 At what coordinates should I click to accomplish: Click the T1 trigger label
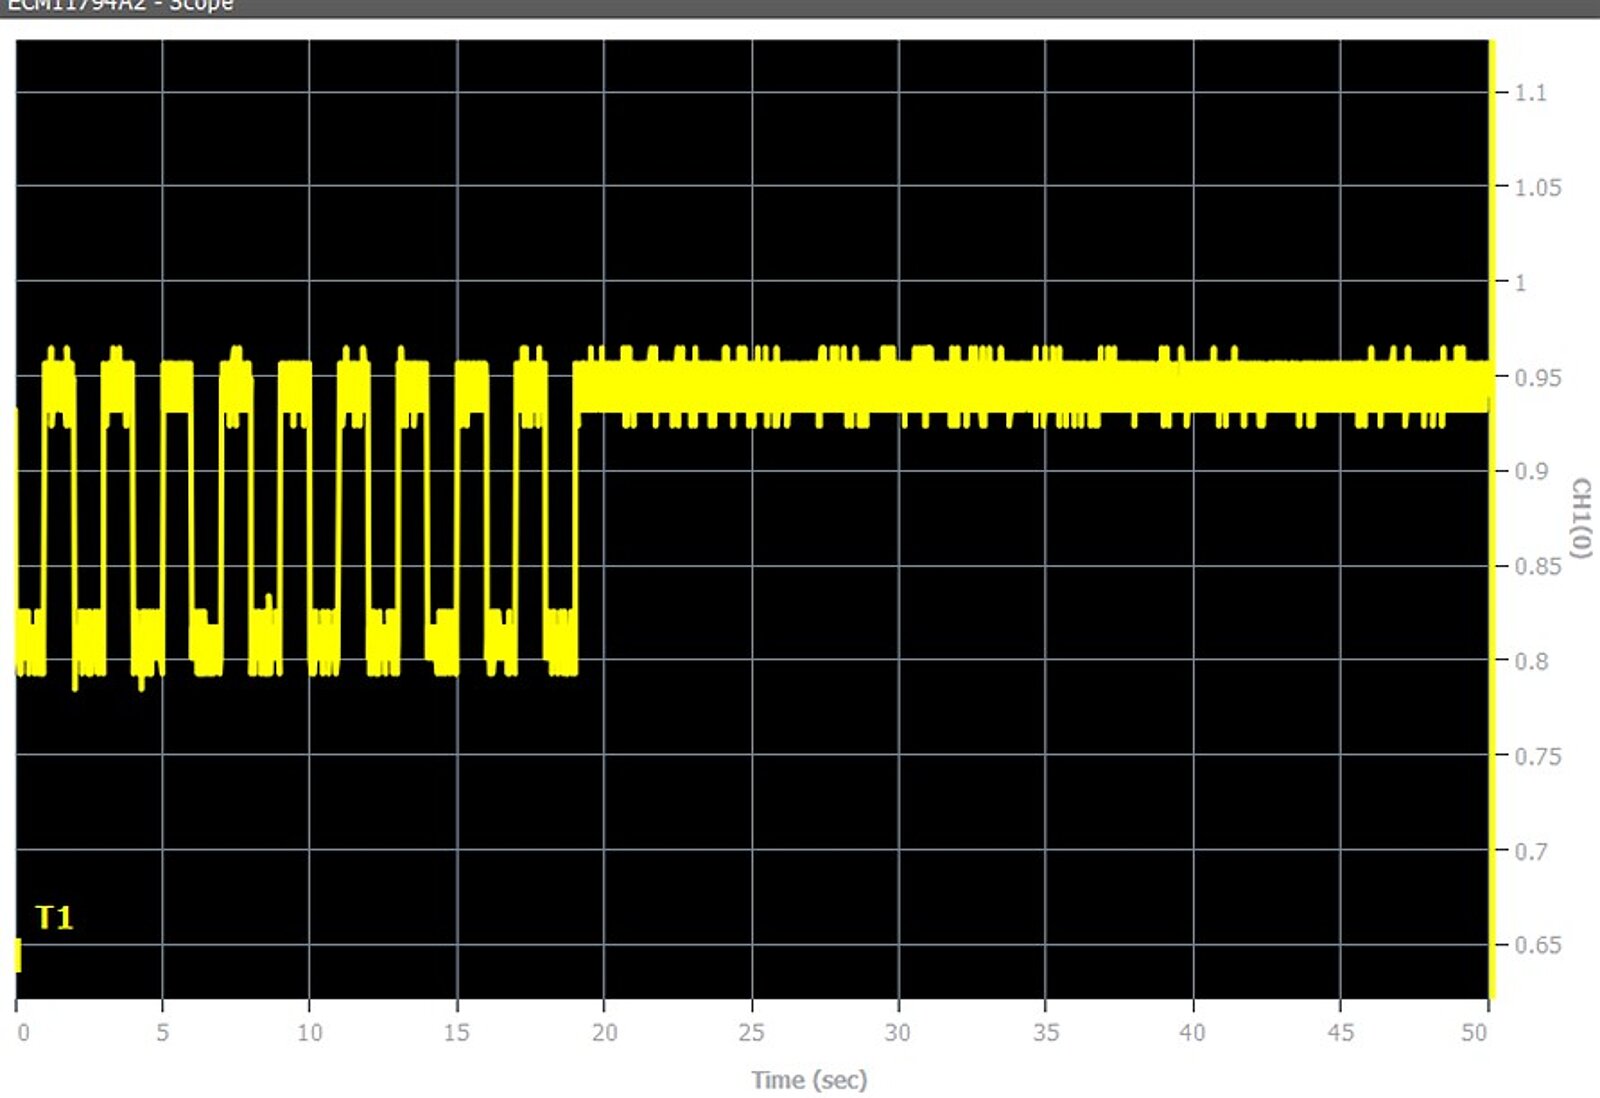click(x=54, y=917)
